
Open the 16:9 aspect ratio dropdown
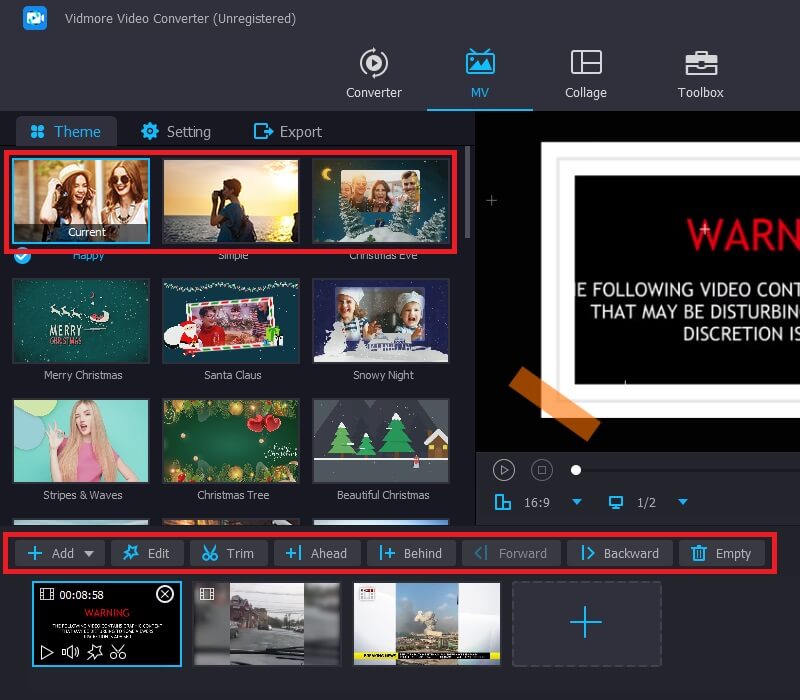click(576, 502)
